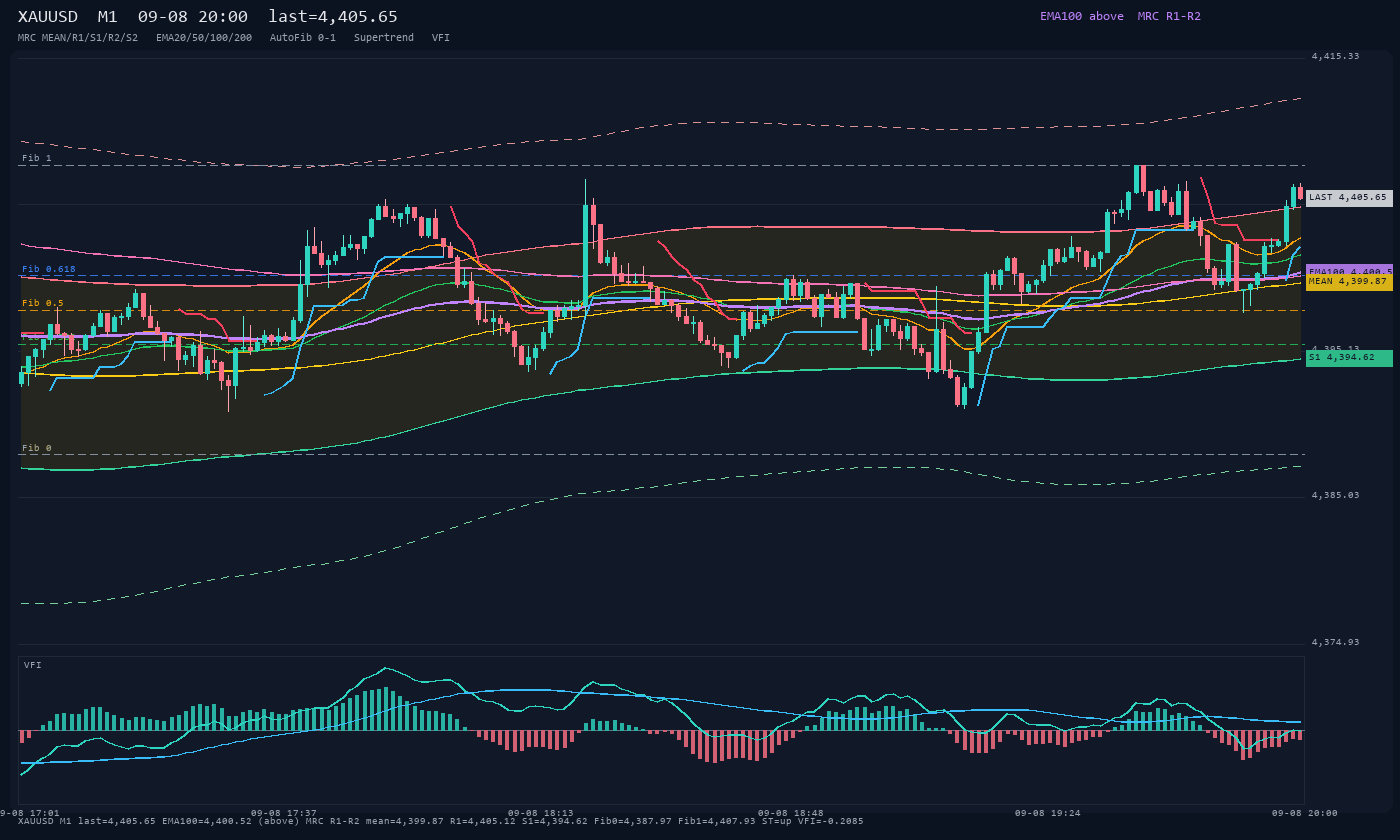
Task: Select the MRC MEAN/R1/S1/R2/S2 legend entry
Action: click(x=78, y=37)
